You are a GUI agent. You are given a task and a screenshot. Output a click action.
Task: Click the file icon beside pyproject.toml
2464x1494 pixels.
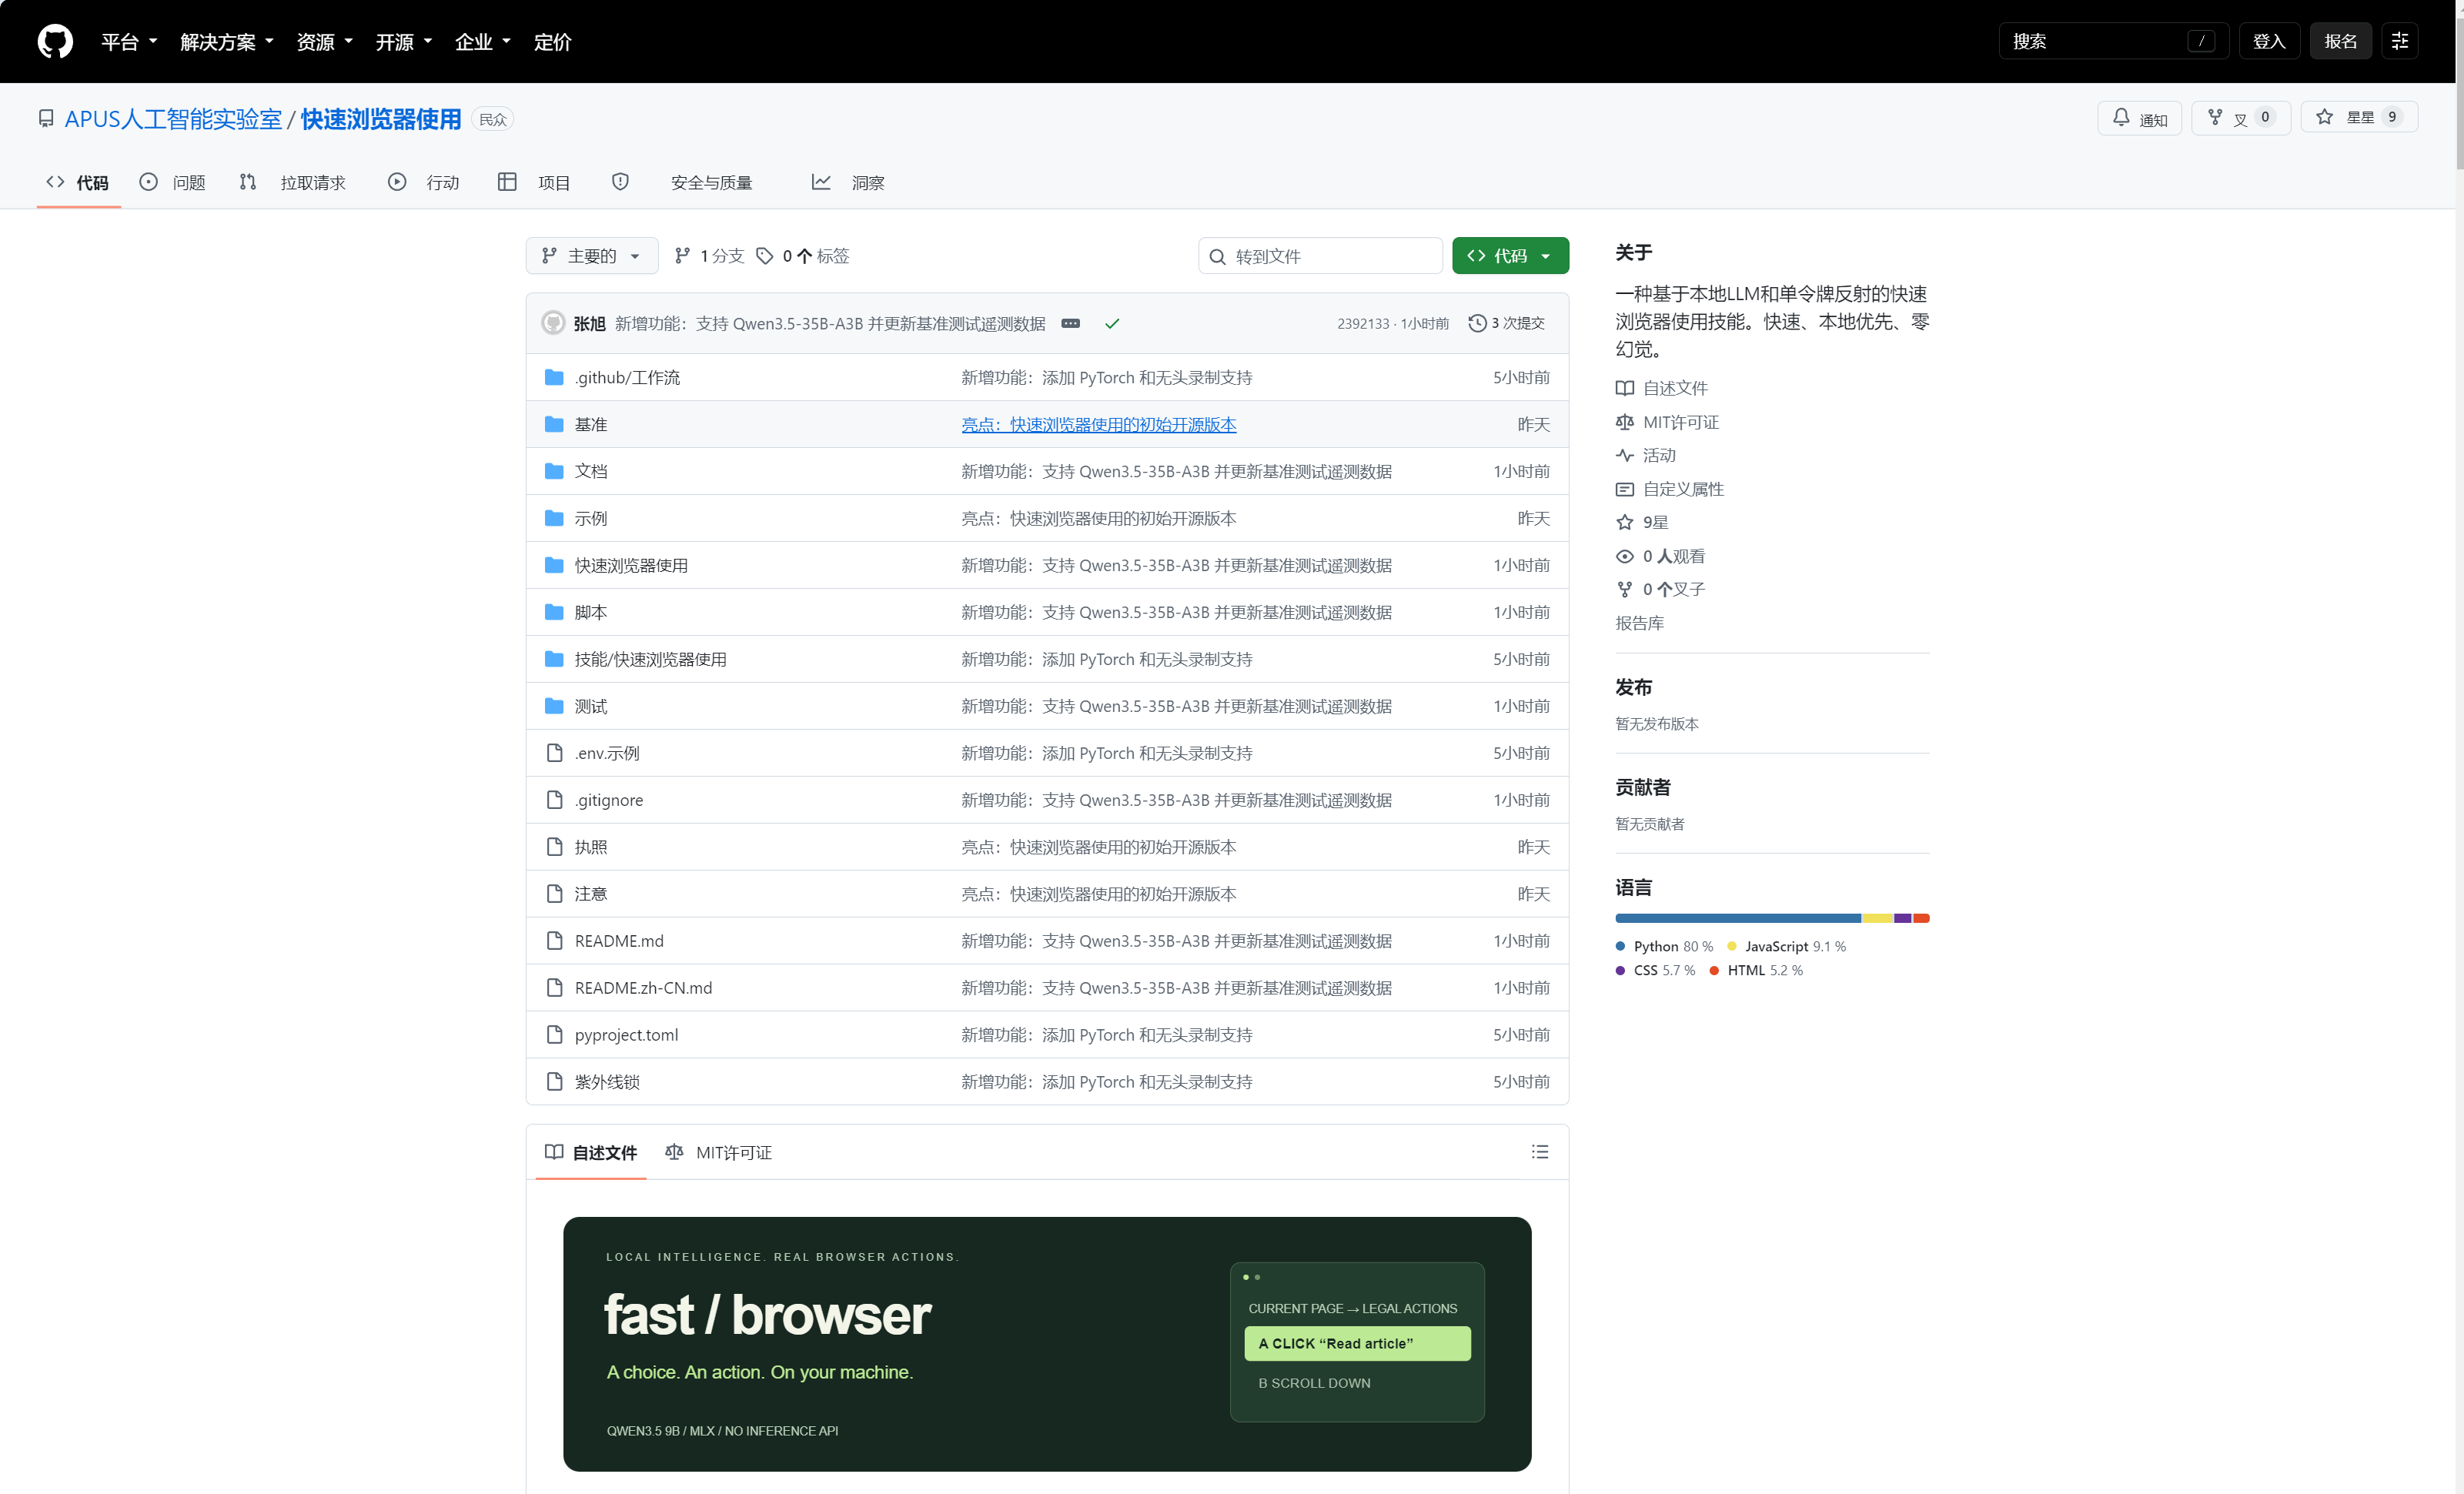coord(554,1035)
